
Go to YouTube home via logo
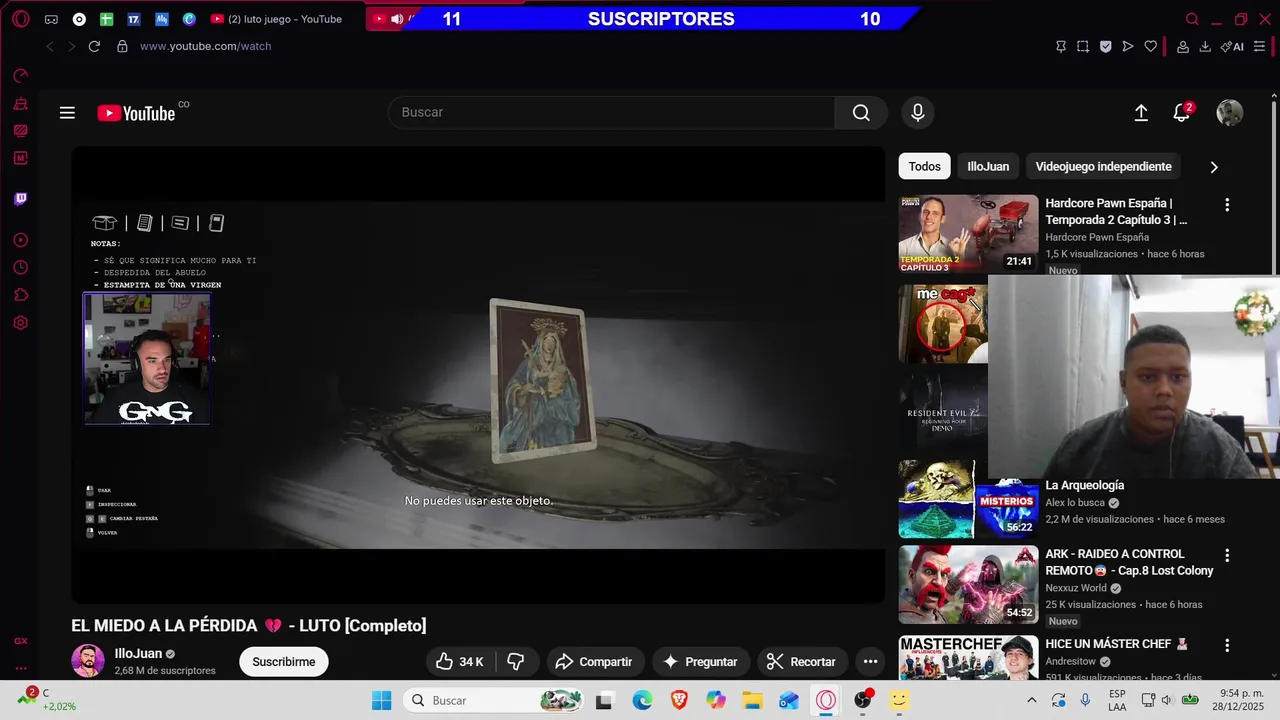tap(137, 113)
